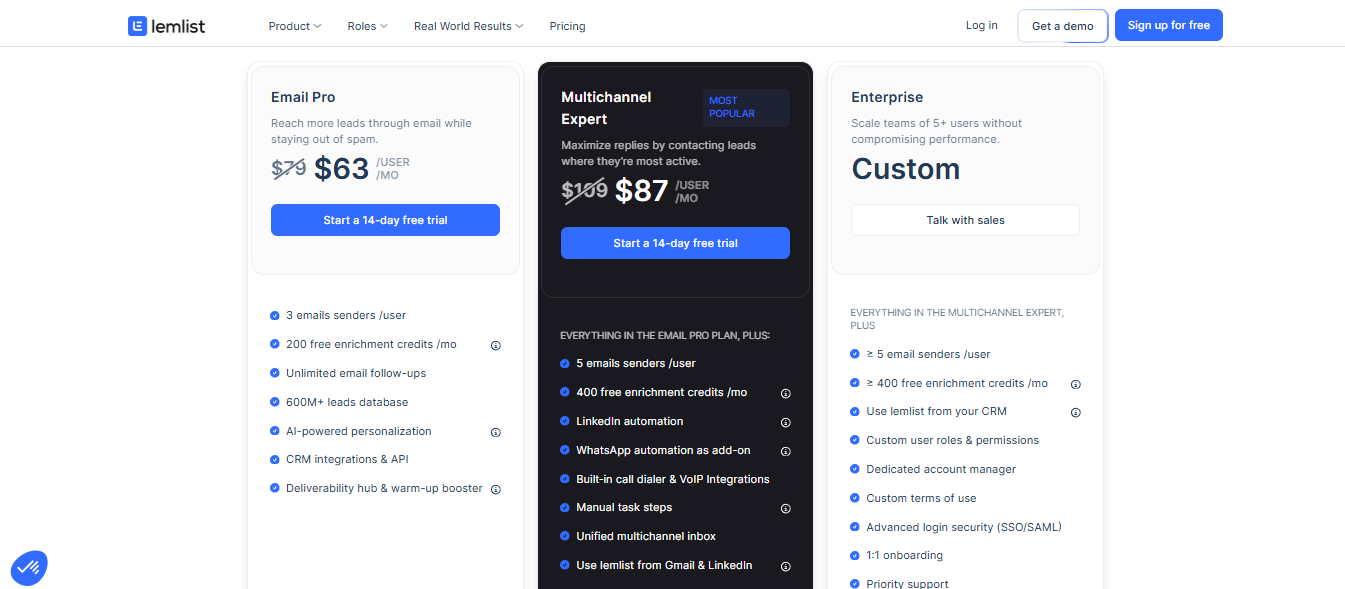
Task: Start the 14-day free trial for Multichannel Expert
Action: tap(675, 242)
